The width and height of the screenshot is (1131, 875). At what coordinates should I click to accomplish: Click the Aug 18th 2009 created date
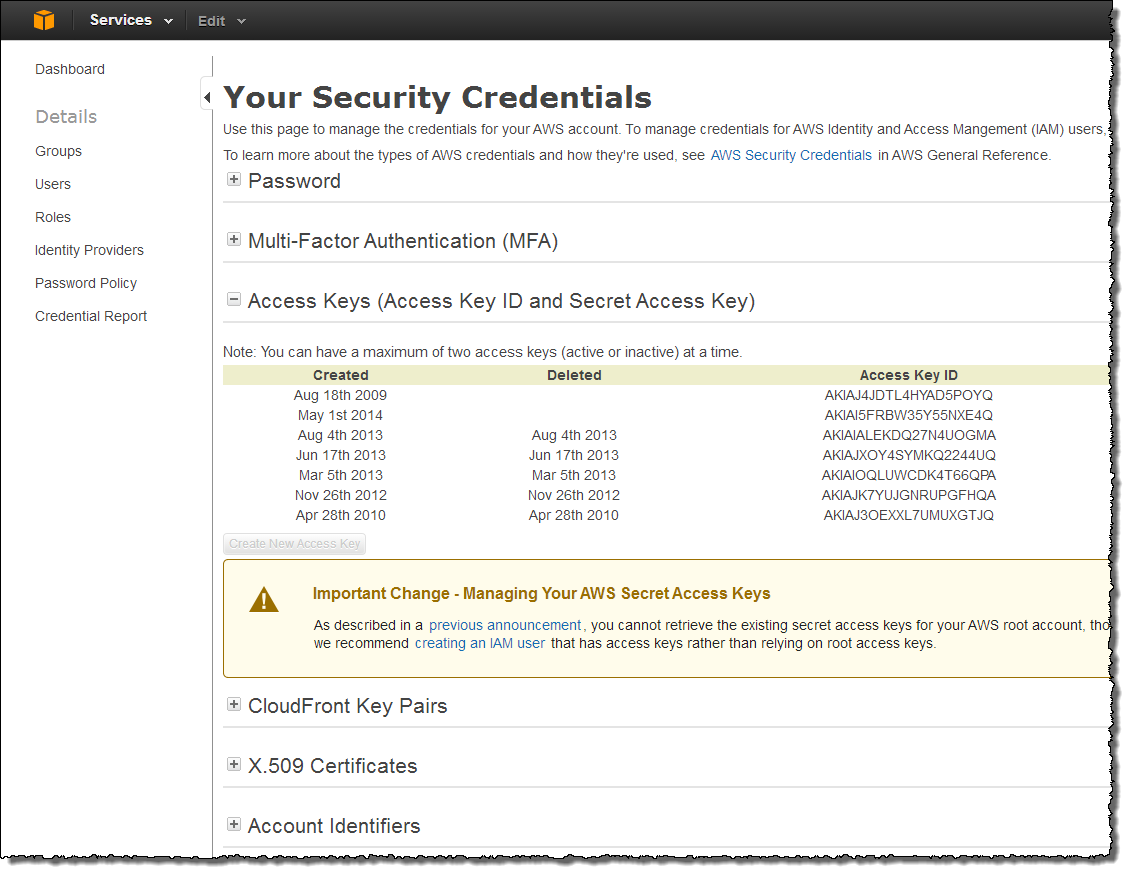pyautogui.click(x=340, y=395)
